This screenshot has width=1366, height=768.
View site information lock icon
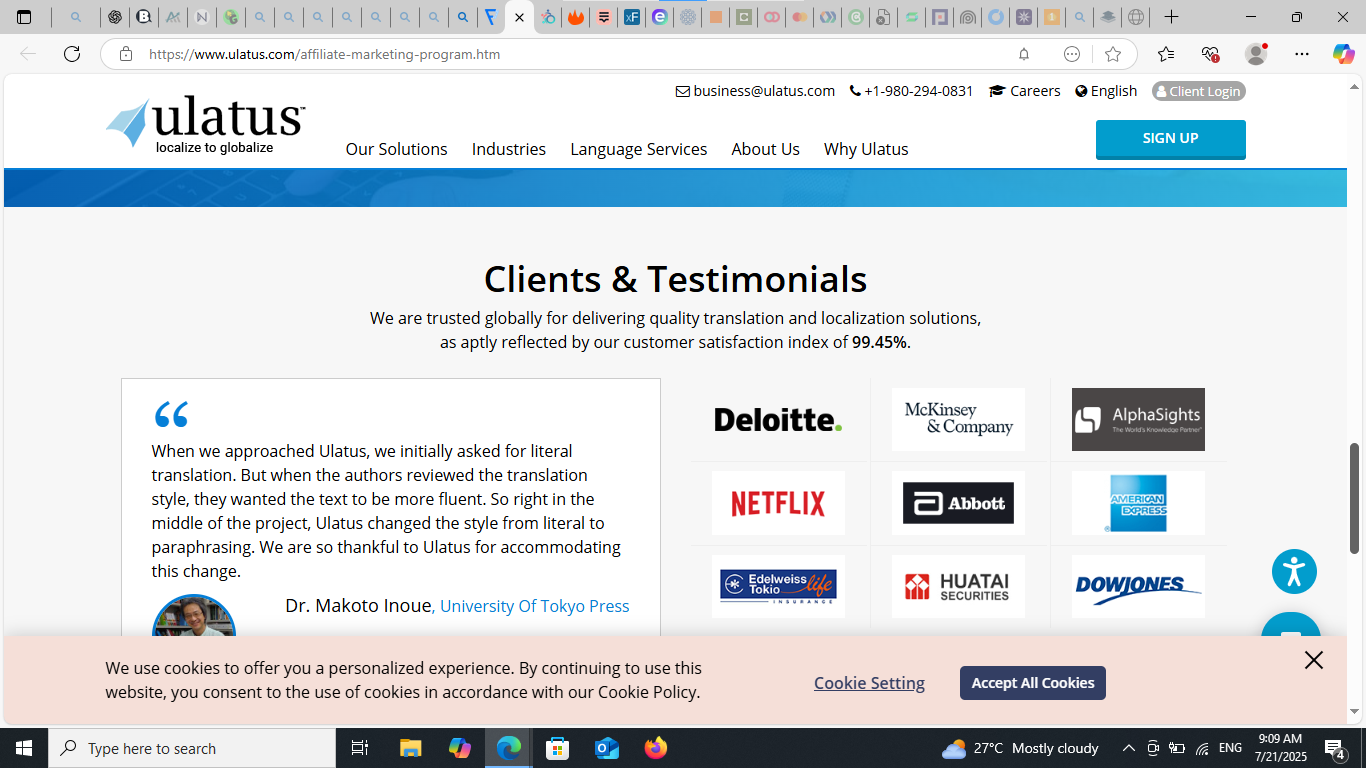tap(126, 54)
